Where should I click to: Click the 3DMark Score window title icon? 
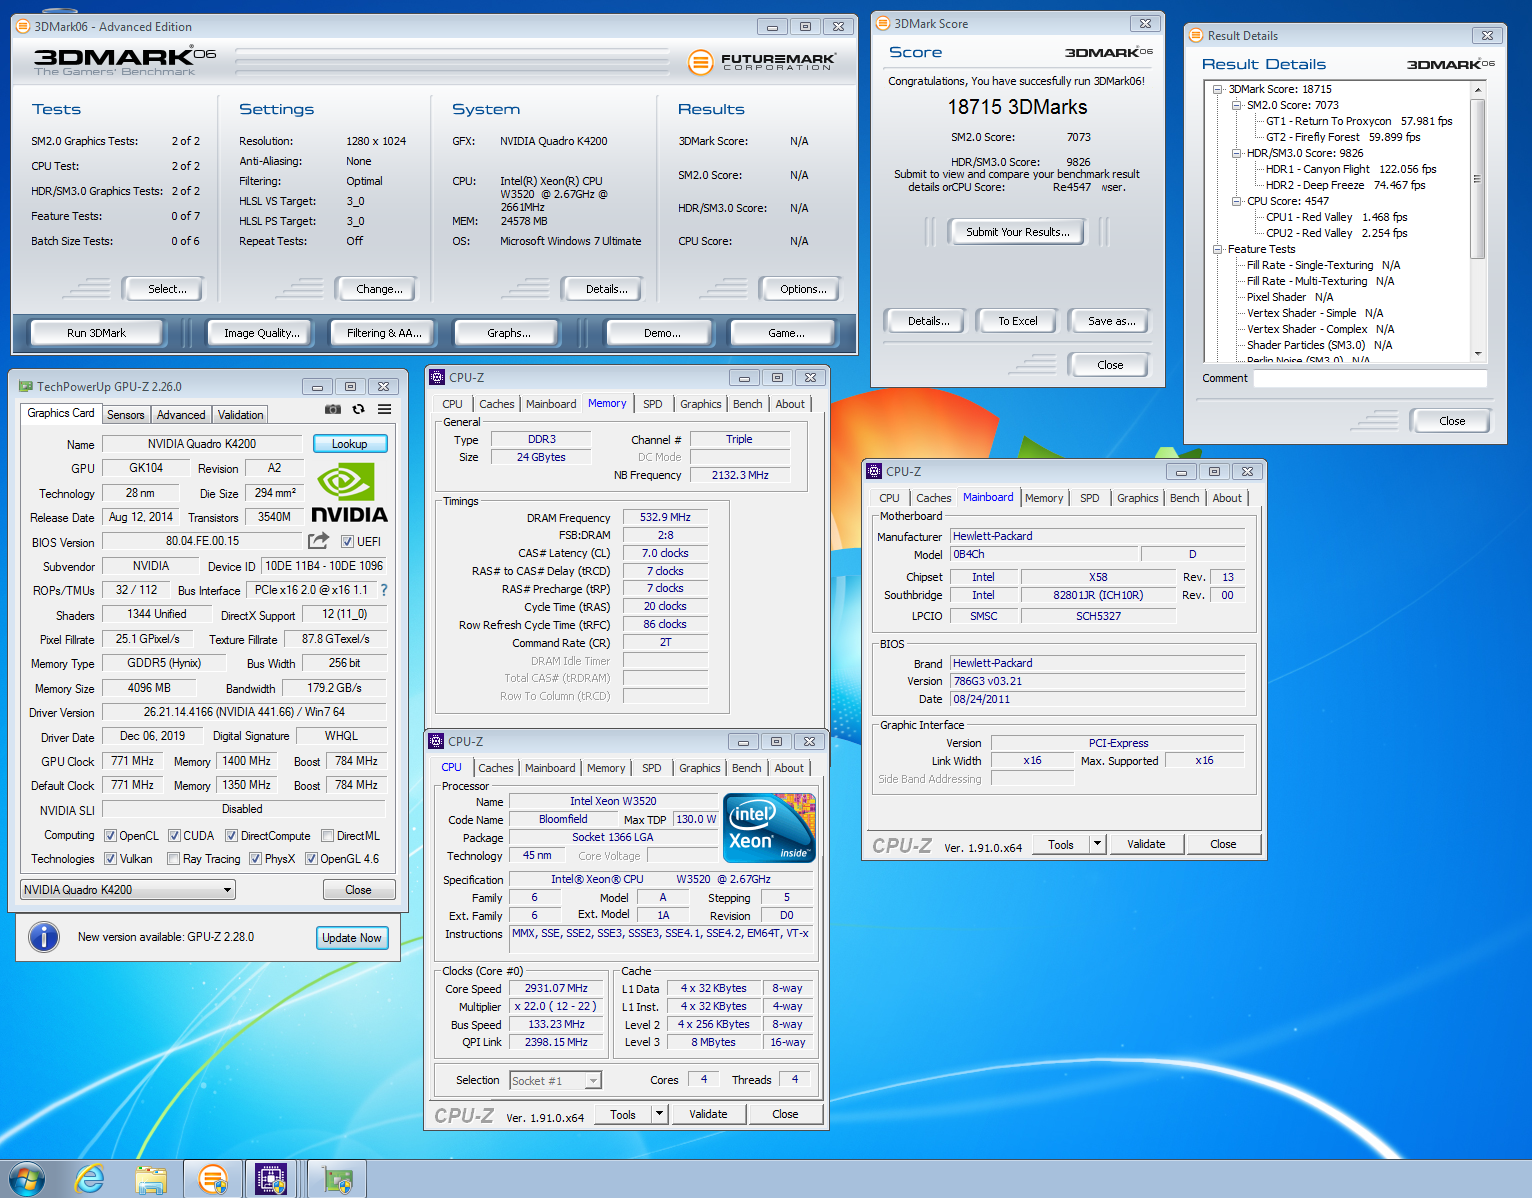[882, 23]
